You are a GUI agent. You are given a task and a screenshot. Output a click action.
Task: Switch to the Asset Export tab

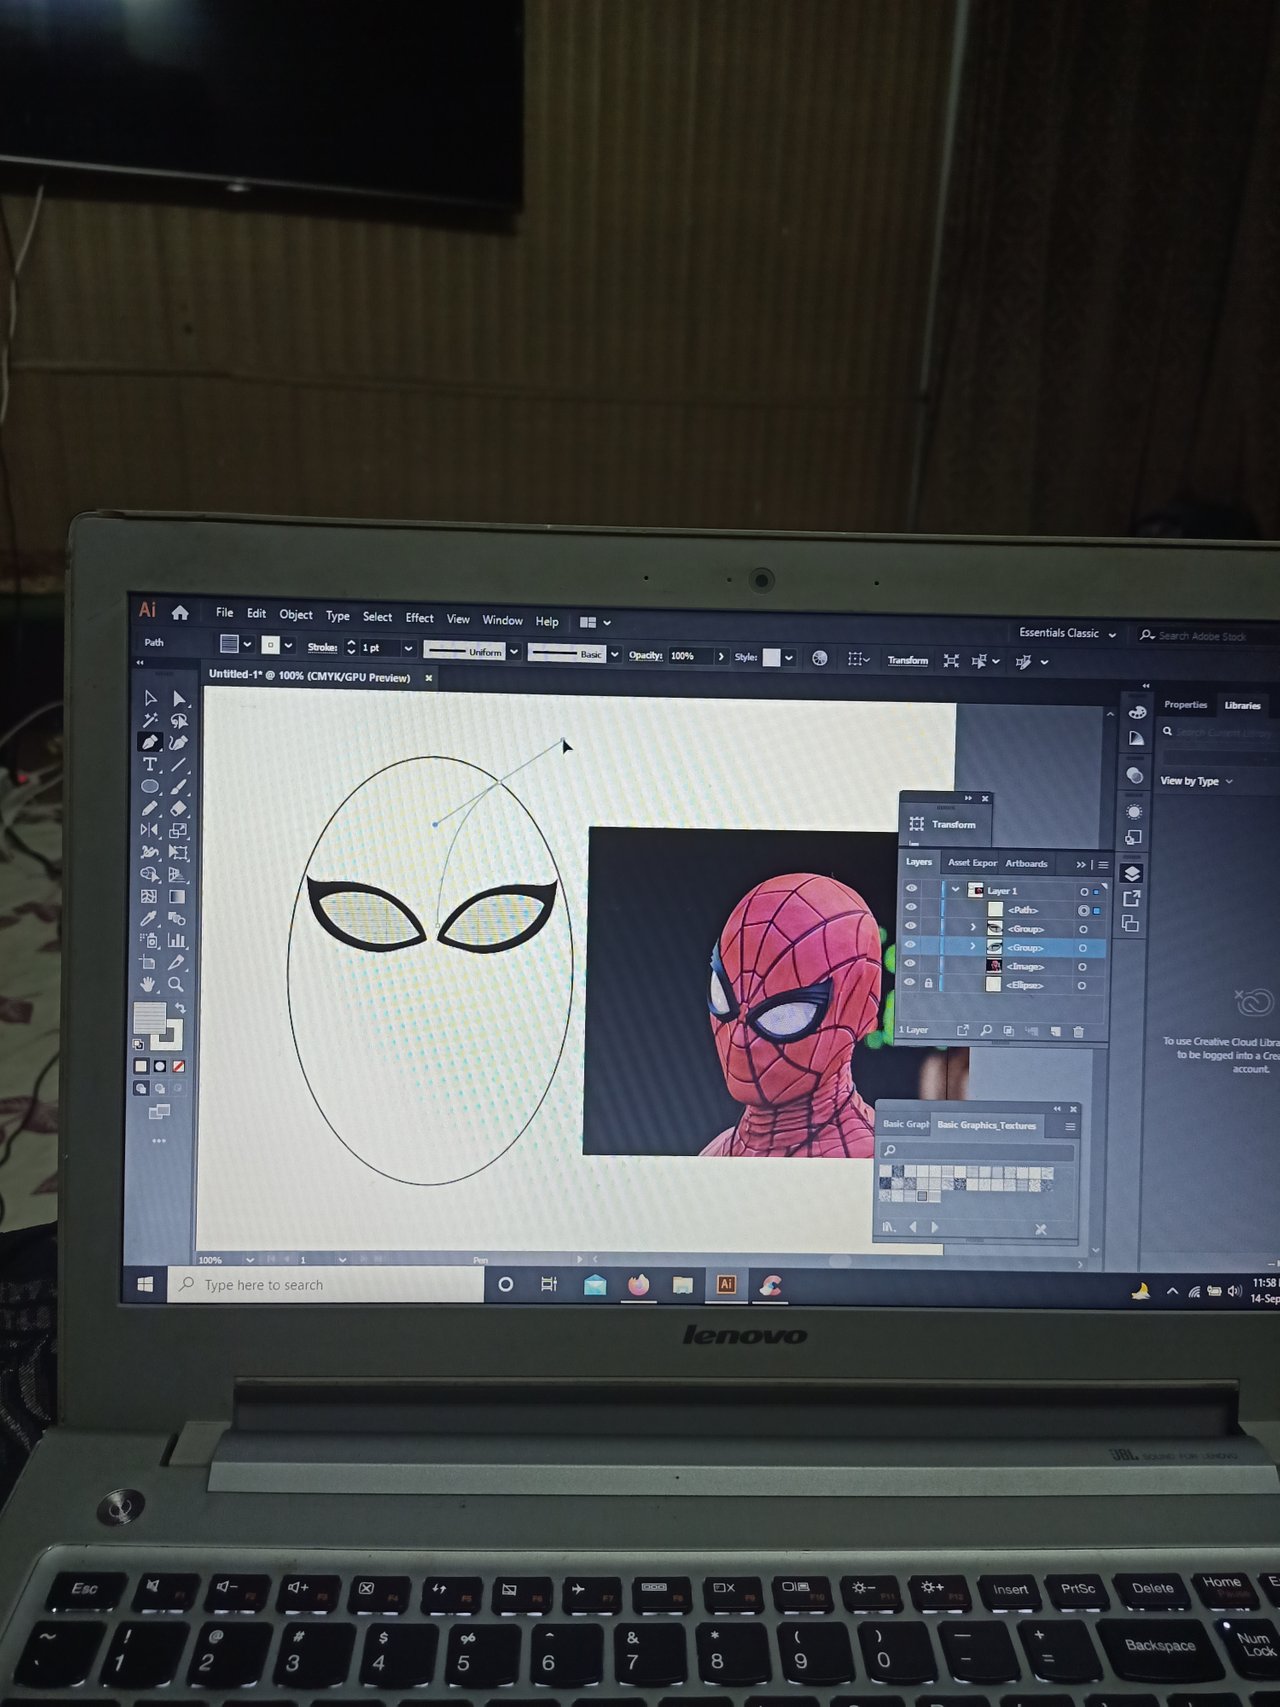[972, 862]
